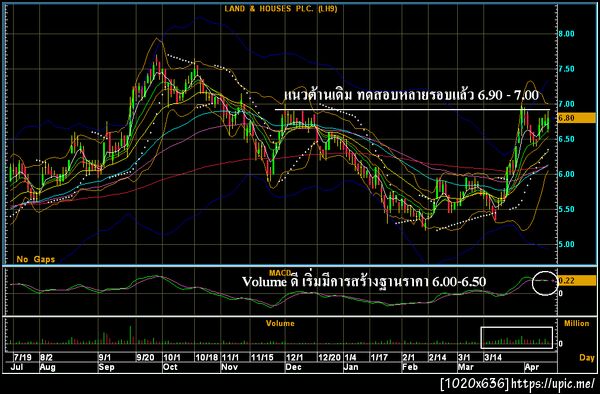Click the Million unit label
The width and height of the screenshot is (600, 394).
[x=577, y=323]
